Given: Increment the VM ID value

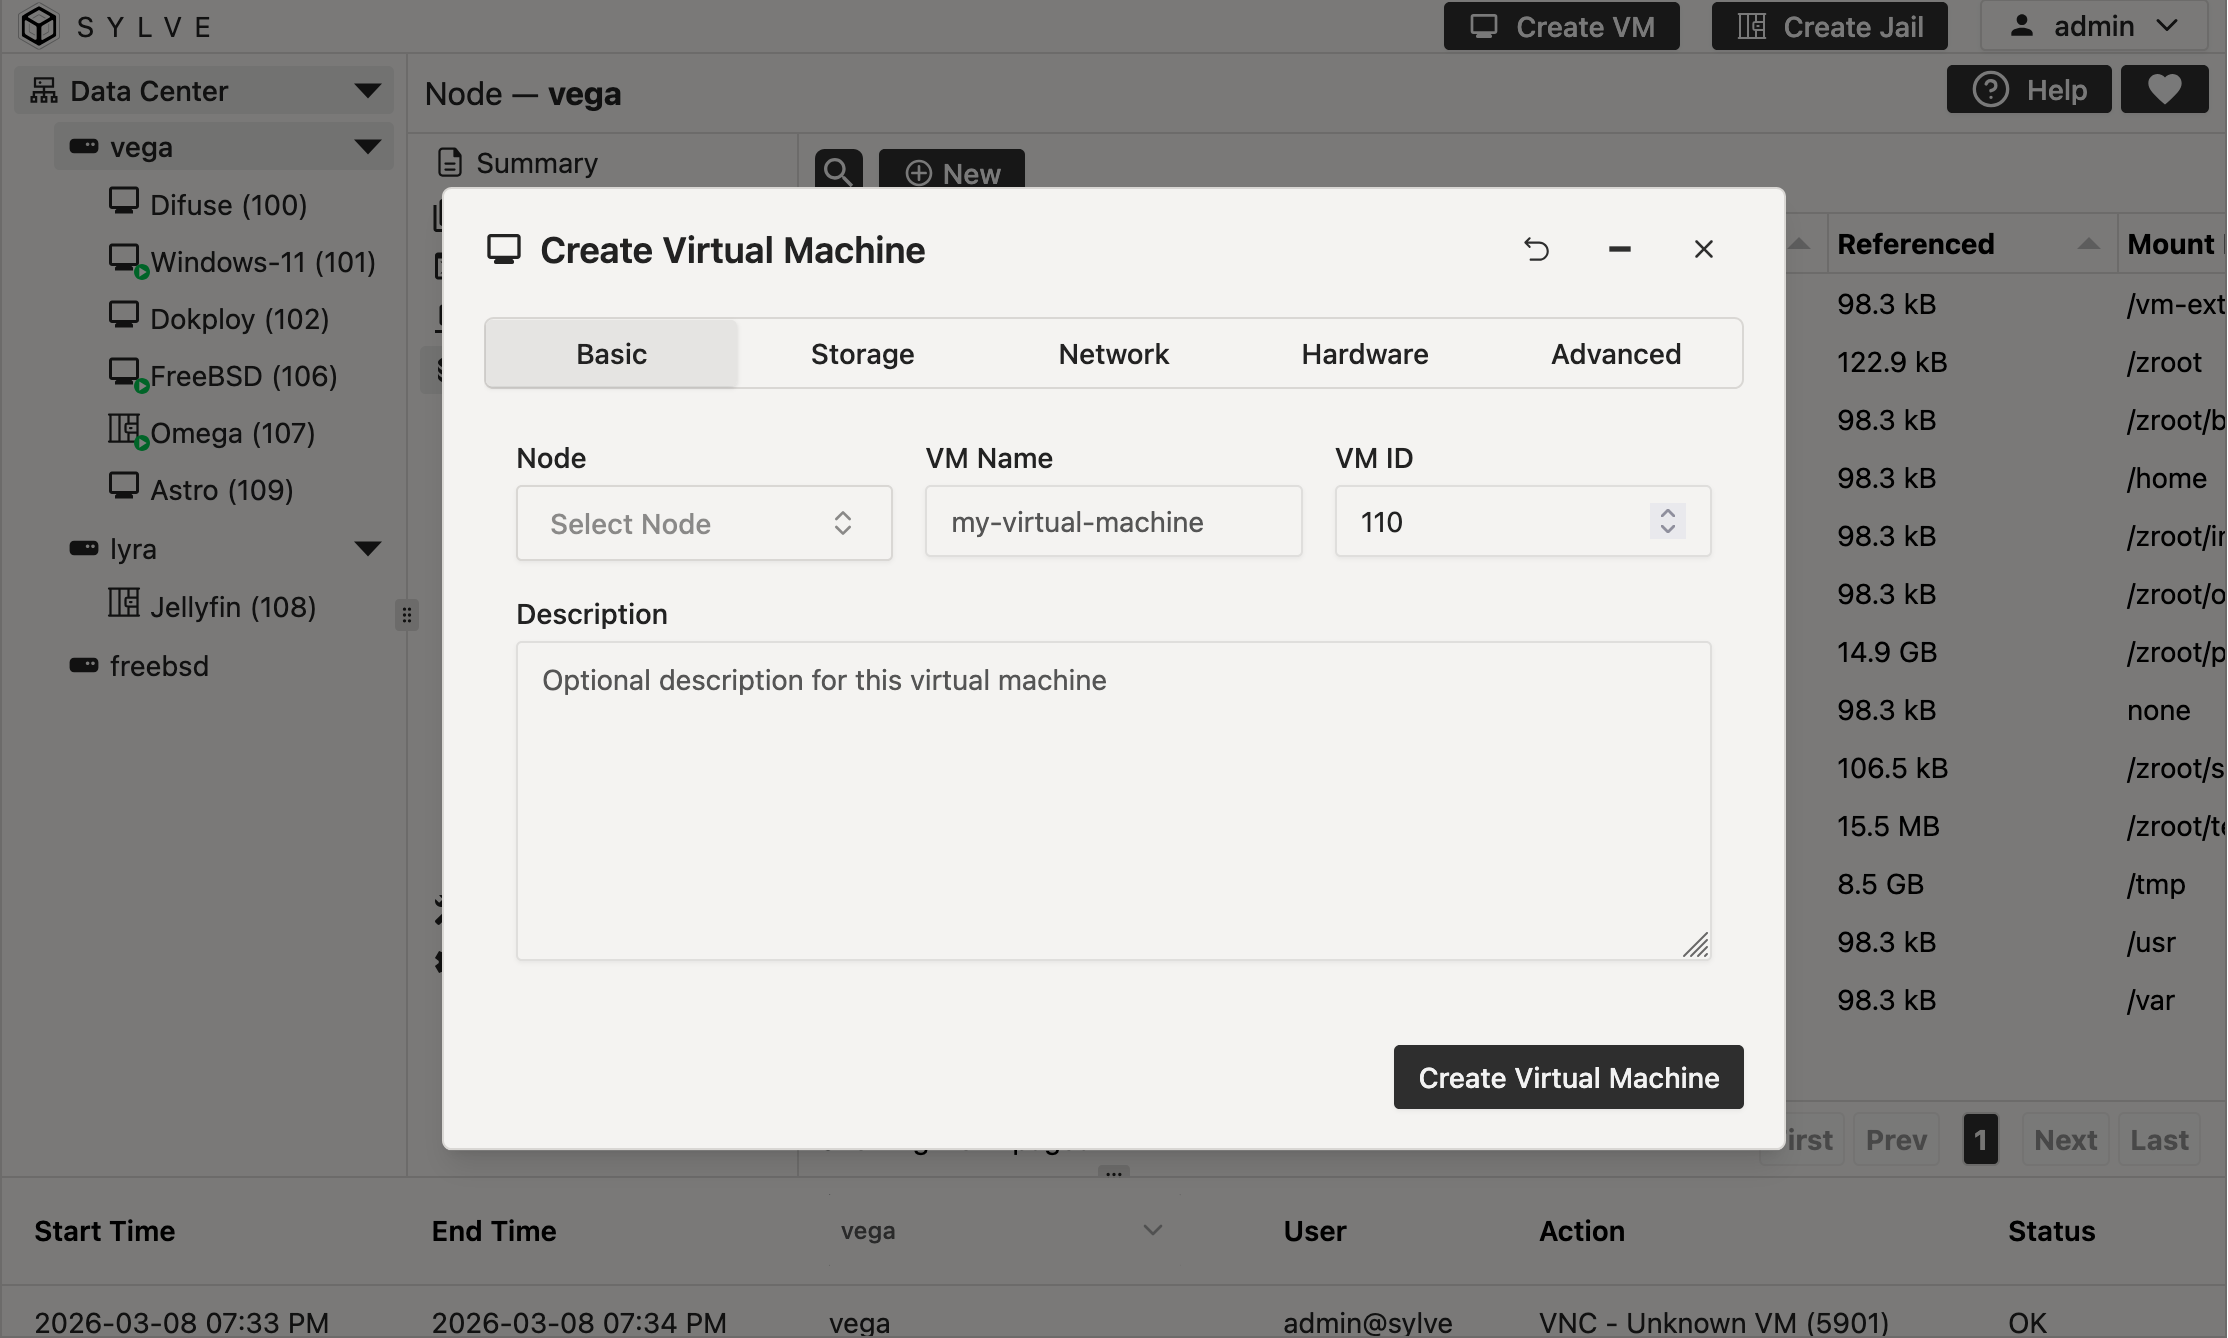Looking at the screenshot, I should click(1667, 513).
